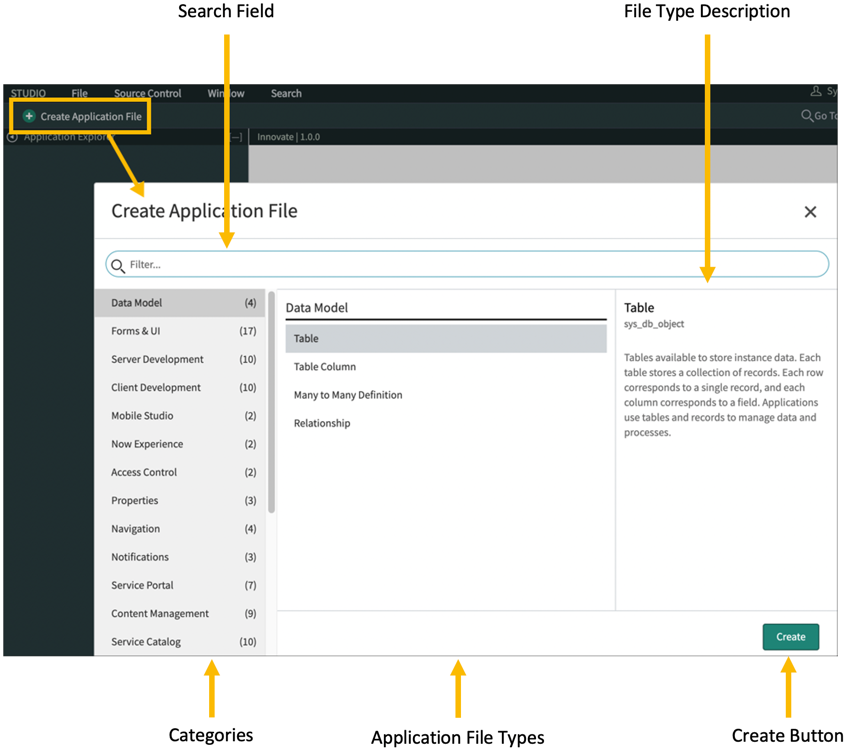Click the magnifying glass inside the Filter field
This screenshot has width=846, height=751.
click(120, 264)
